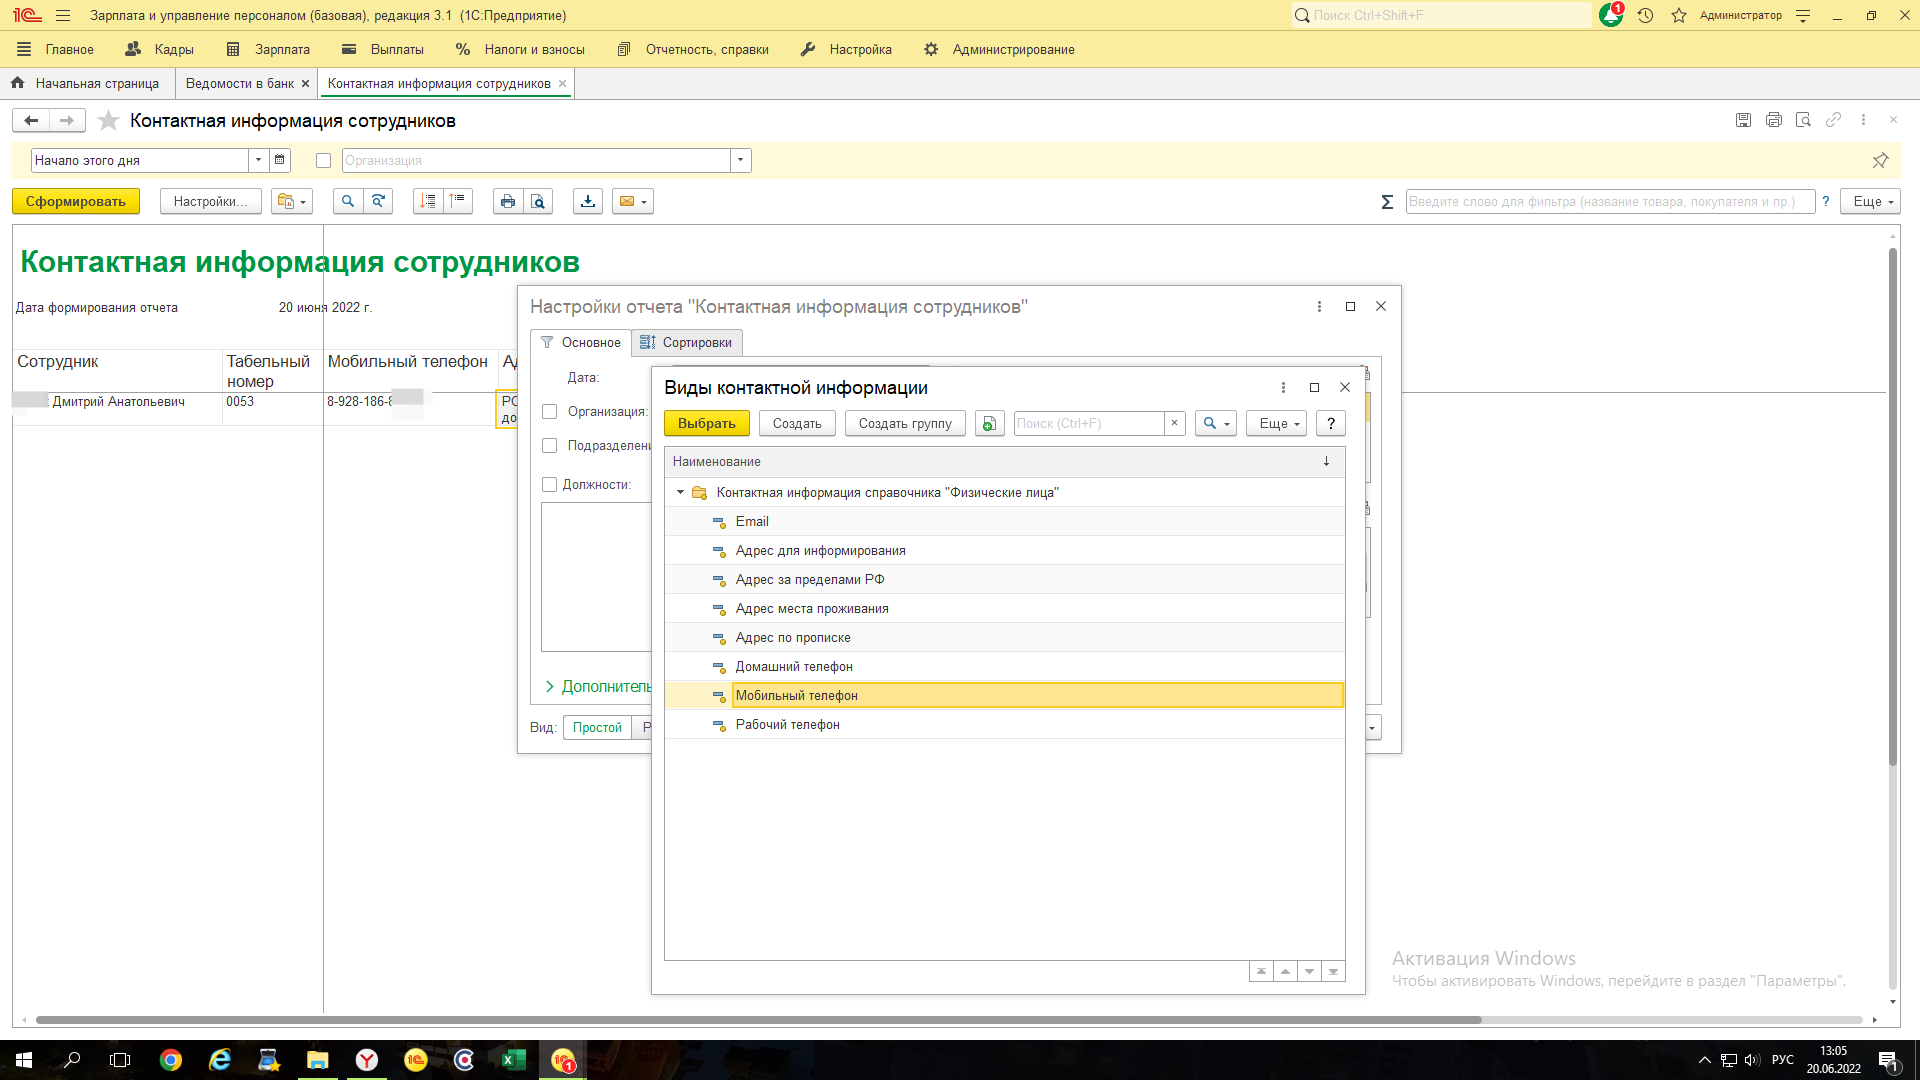1920x1080 pixels.
Task: Open 1C app in Windows taskbar
Action: click(x=563, y=1060)
